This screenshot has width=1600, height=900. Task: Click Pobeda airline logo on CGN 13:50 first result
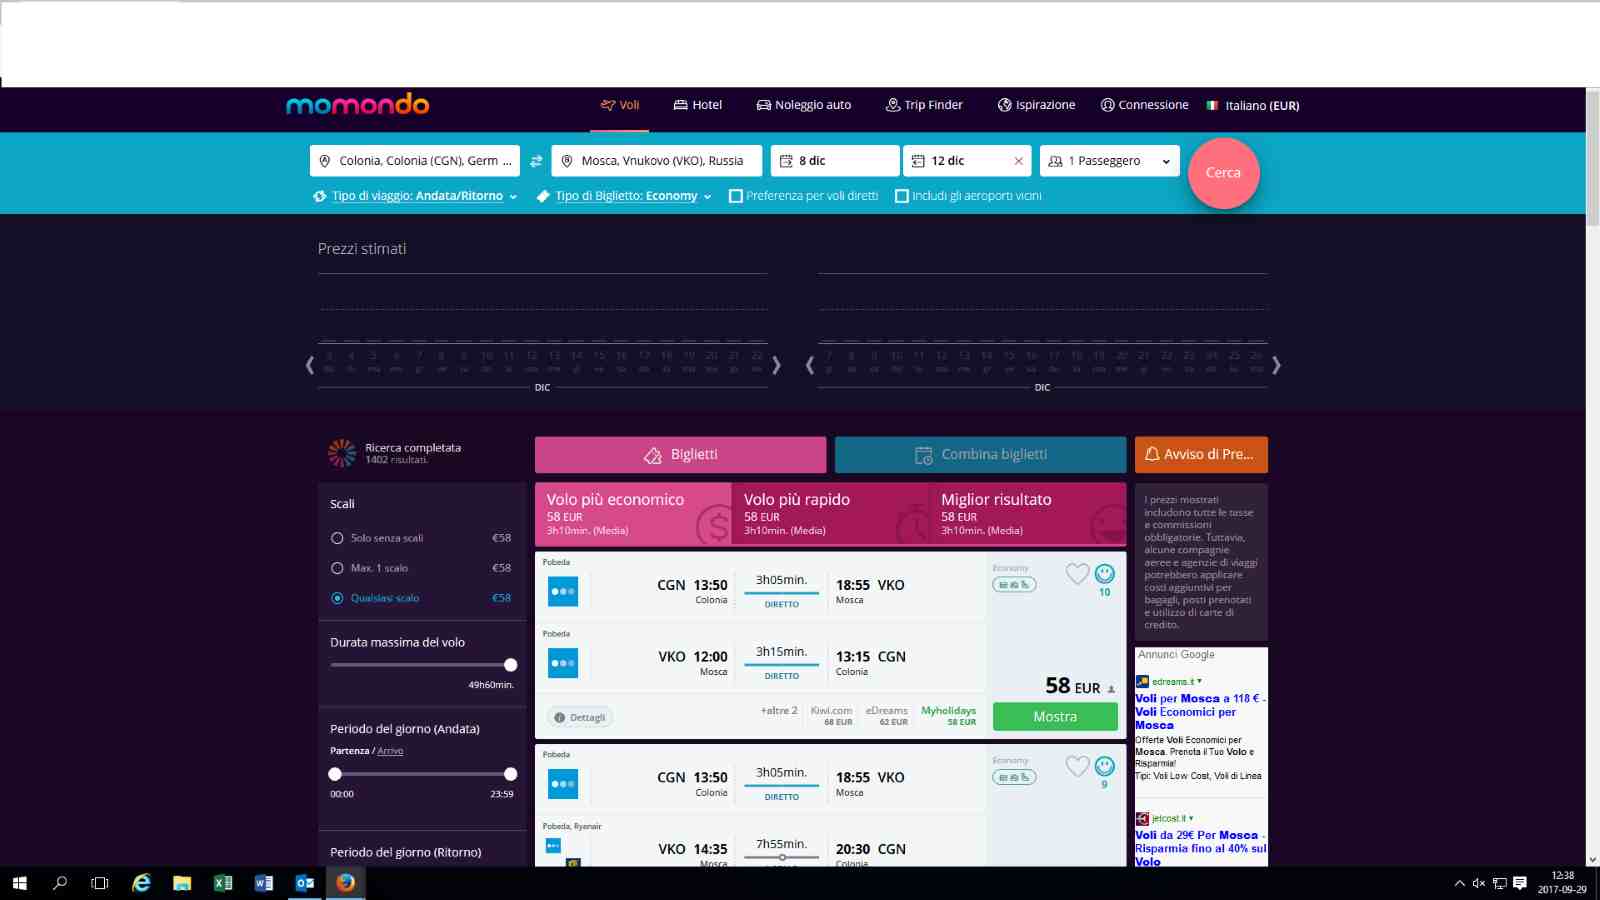tap(563, 591)
